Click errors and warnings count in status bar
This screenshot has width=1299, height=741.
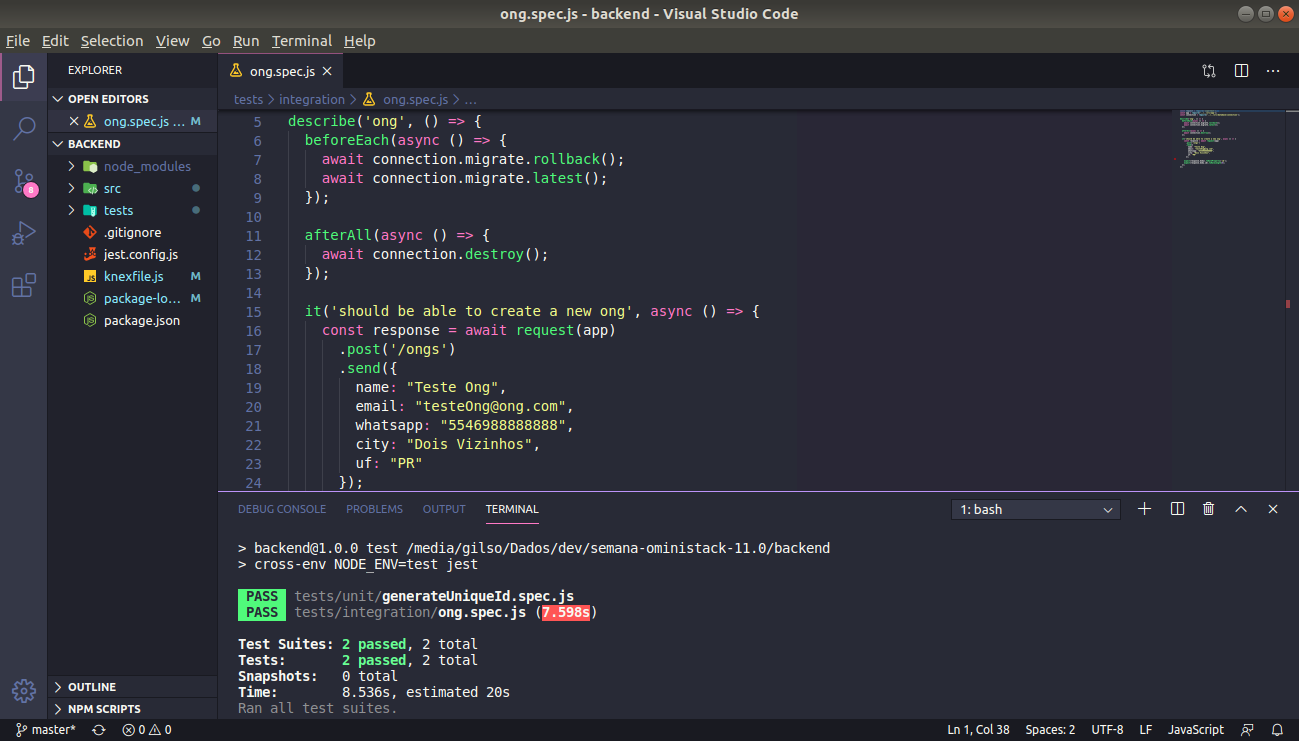147,730
